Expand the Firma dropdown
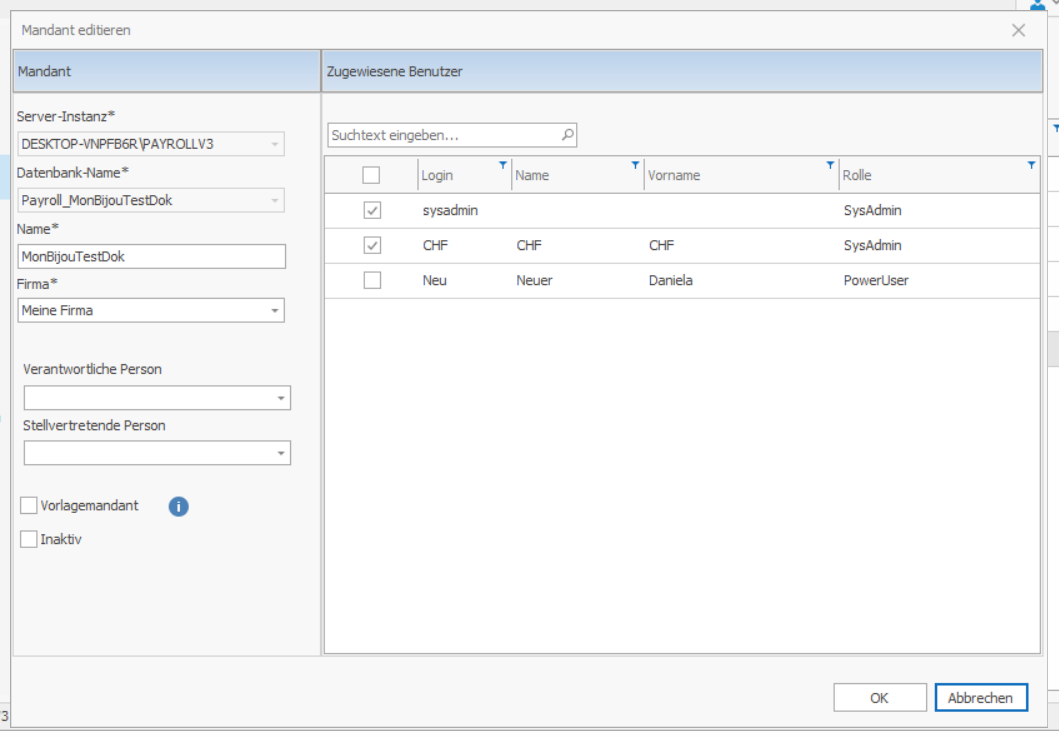 [275, 311]
